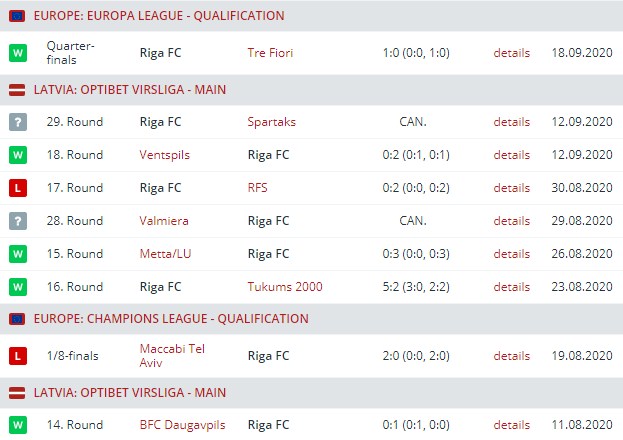Open the Metta/LU team link

tap(166, 254)
